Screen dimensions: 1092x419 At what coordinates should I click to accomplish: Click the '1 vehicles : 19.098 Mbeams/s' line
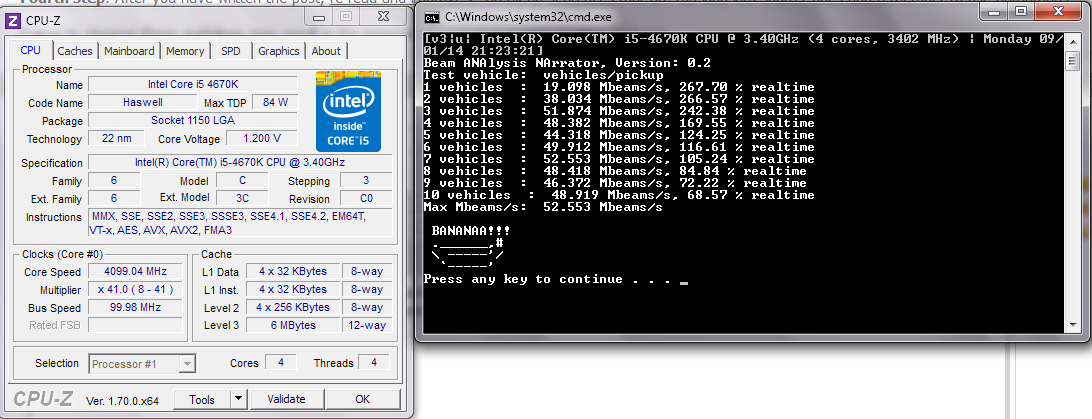[x=618, y=87]
